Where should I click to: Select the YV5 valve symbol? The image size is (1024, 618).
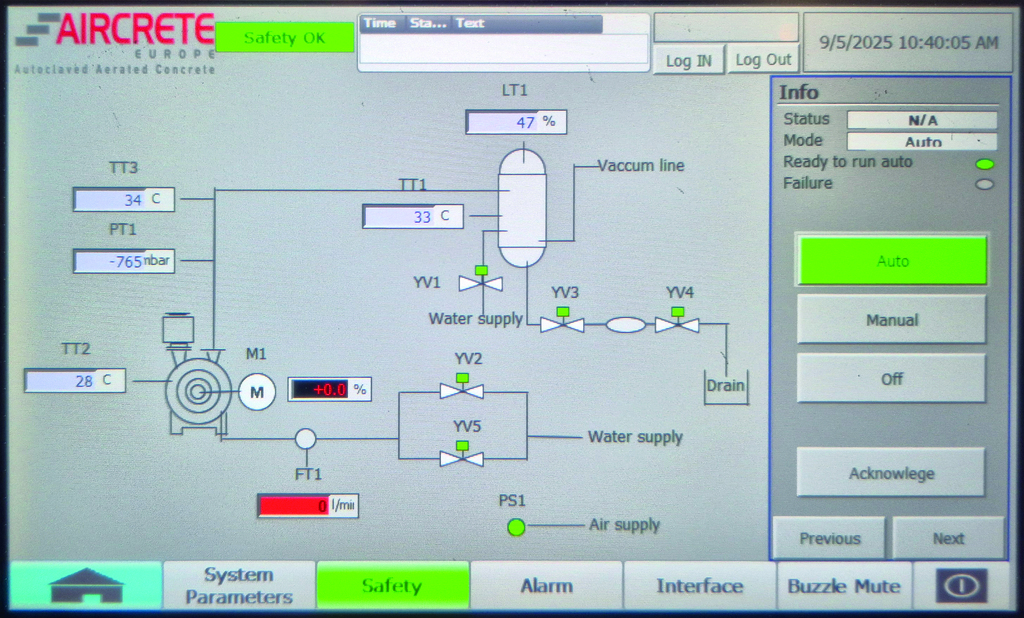461,457
